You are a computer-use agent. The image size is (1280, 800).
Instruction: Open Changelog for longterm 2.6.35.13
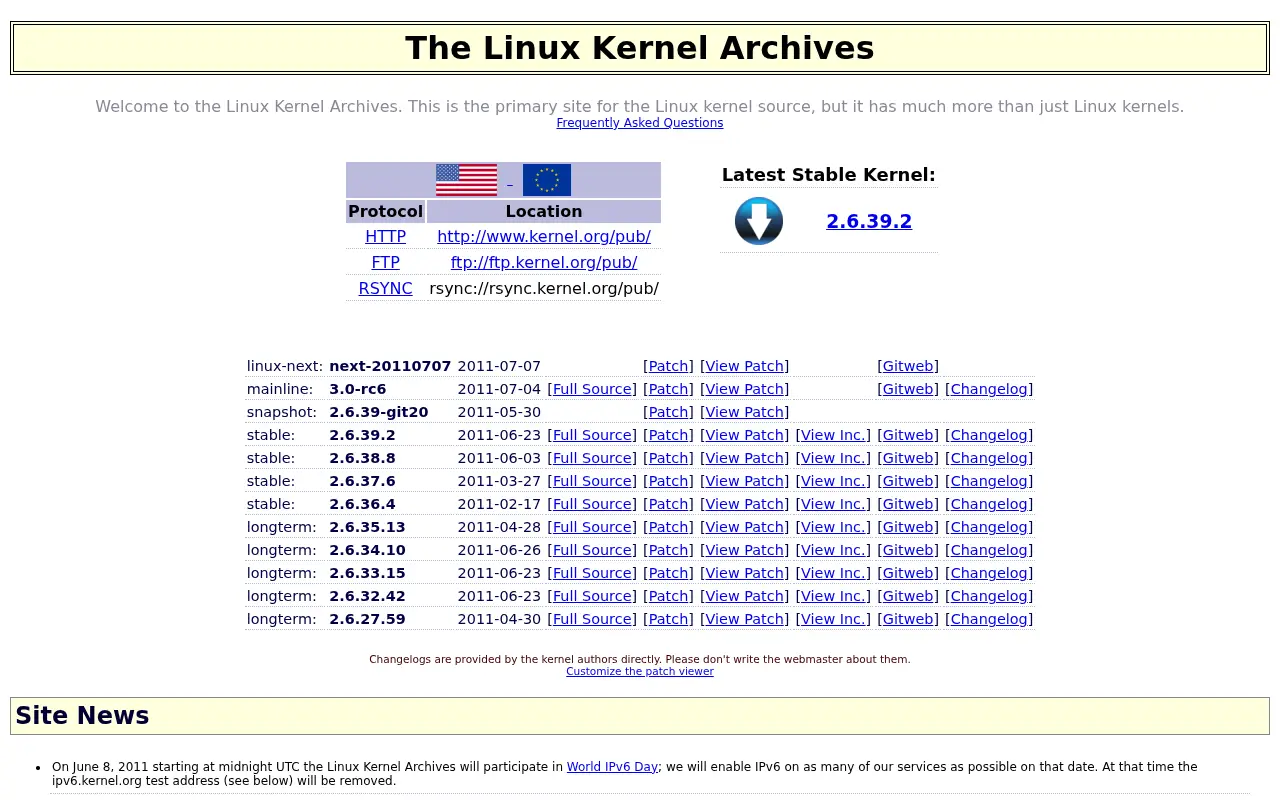(989, 527)
